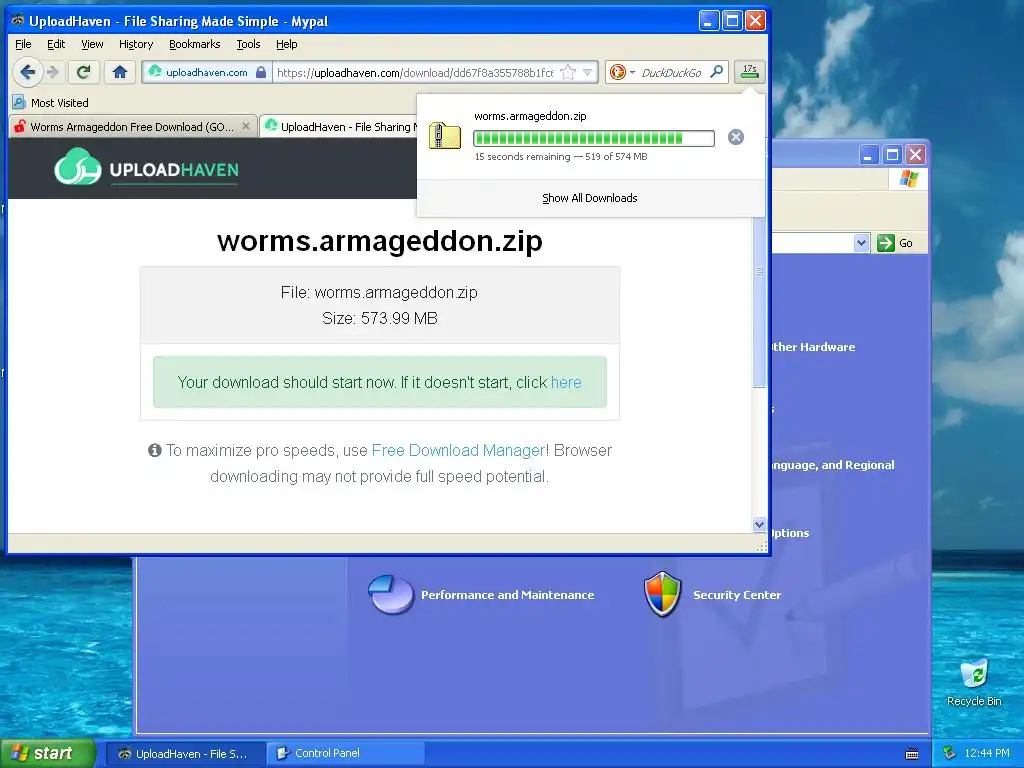Switch to Control Panel taskbar button
The image size is (1024, 768).
click(x=347, y=754)
